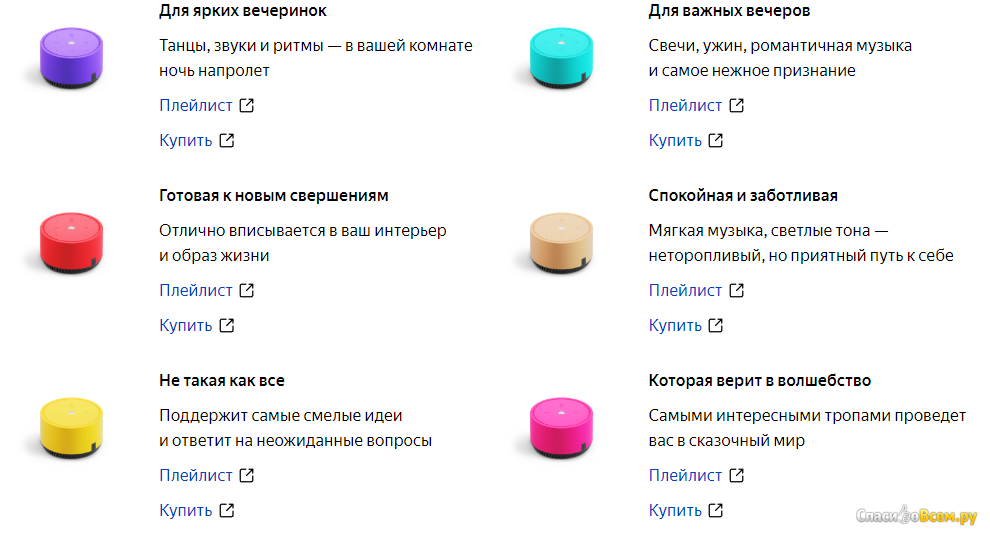The height and width of the screenshot is (536, 990).
Task: Select the turquoise speaker image
Action: tap(561, 57)
